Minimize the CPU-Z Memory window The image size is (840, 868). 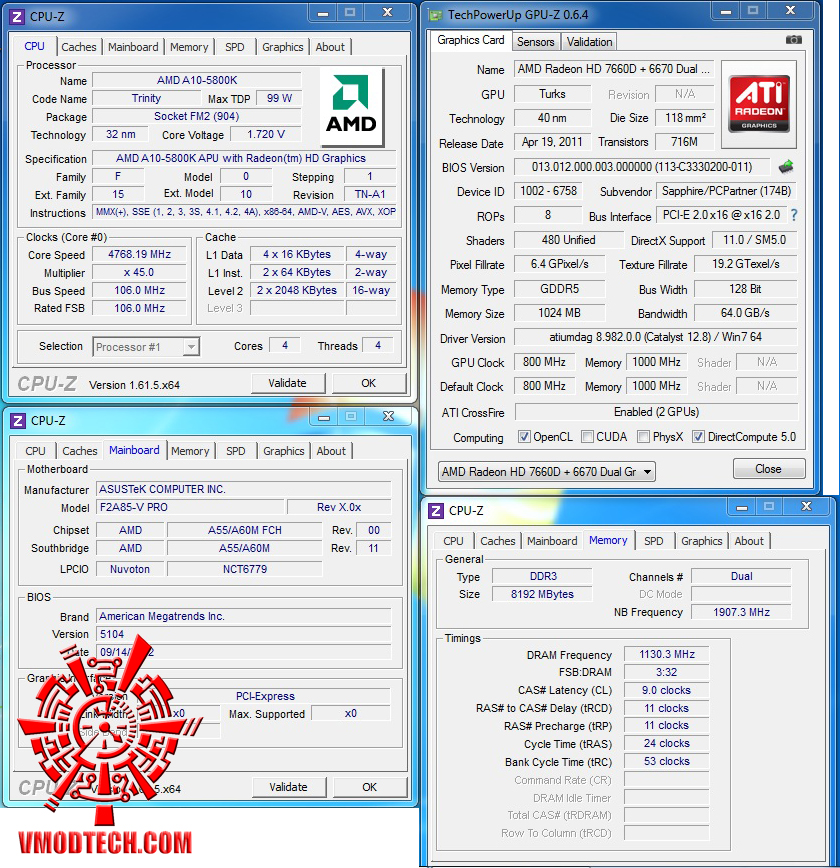[743, 507]
